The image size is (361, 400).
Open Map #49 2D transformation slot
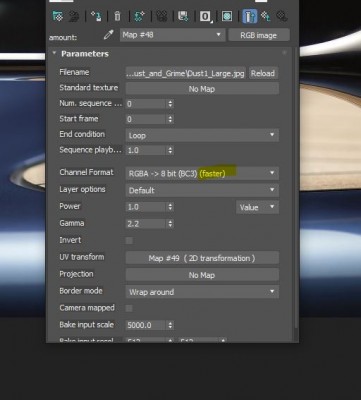coord(202,258)
